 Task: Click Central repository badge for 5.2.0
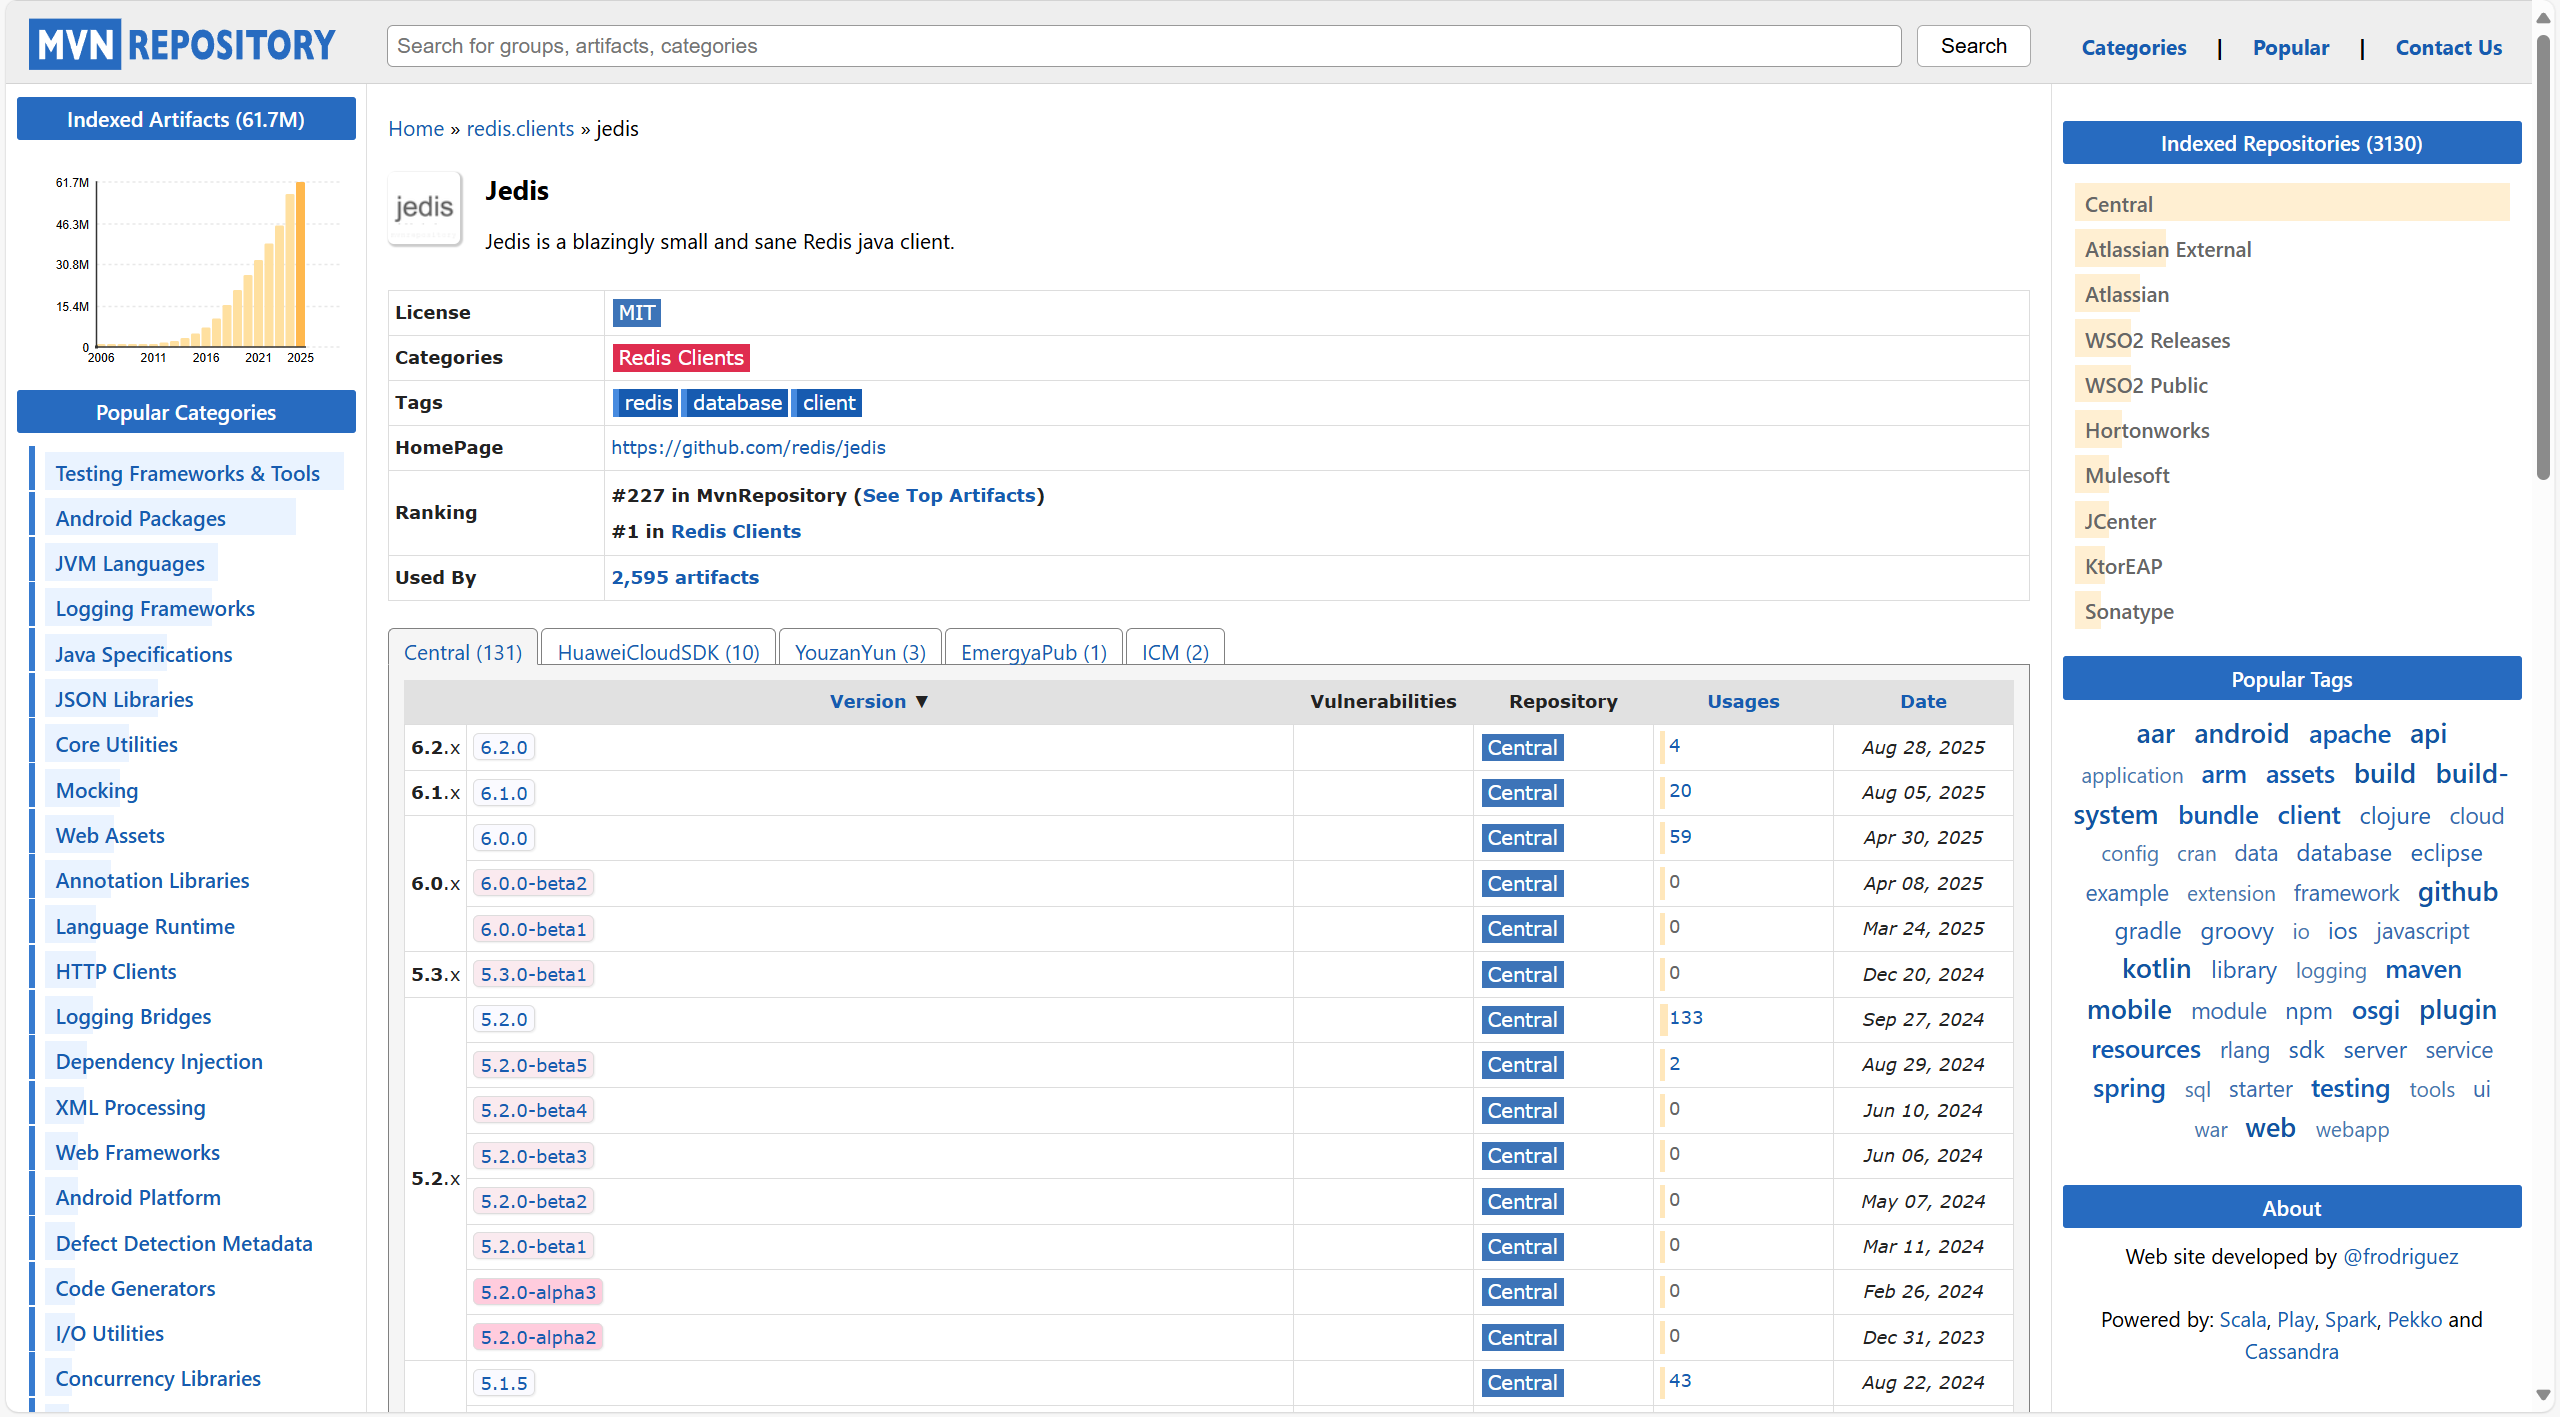(1522, 1020)
